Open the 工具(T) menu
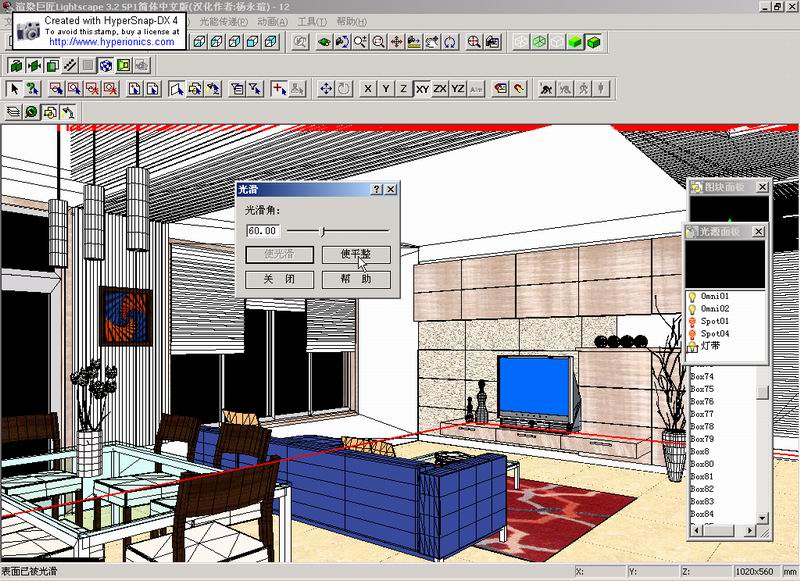 312,22
